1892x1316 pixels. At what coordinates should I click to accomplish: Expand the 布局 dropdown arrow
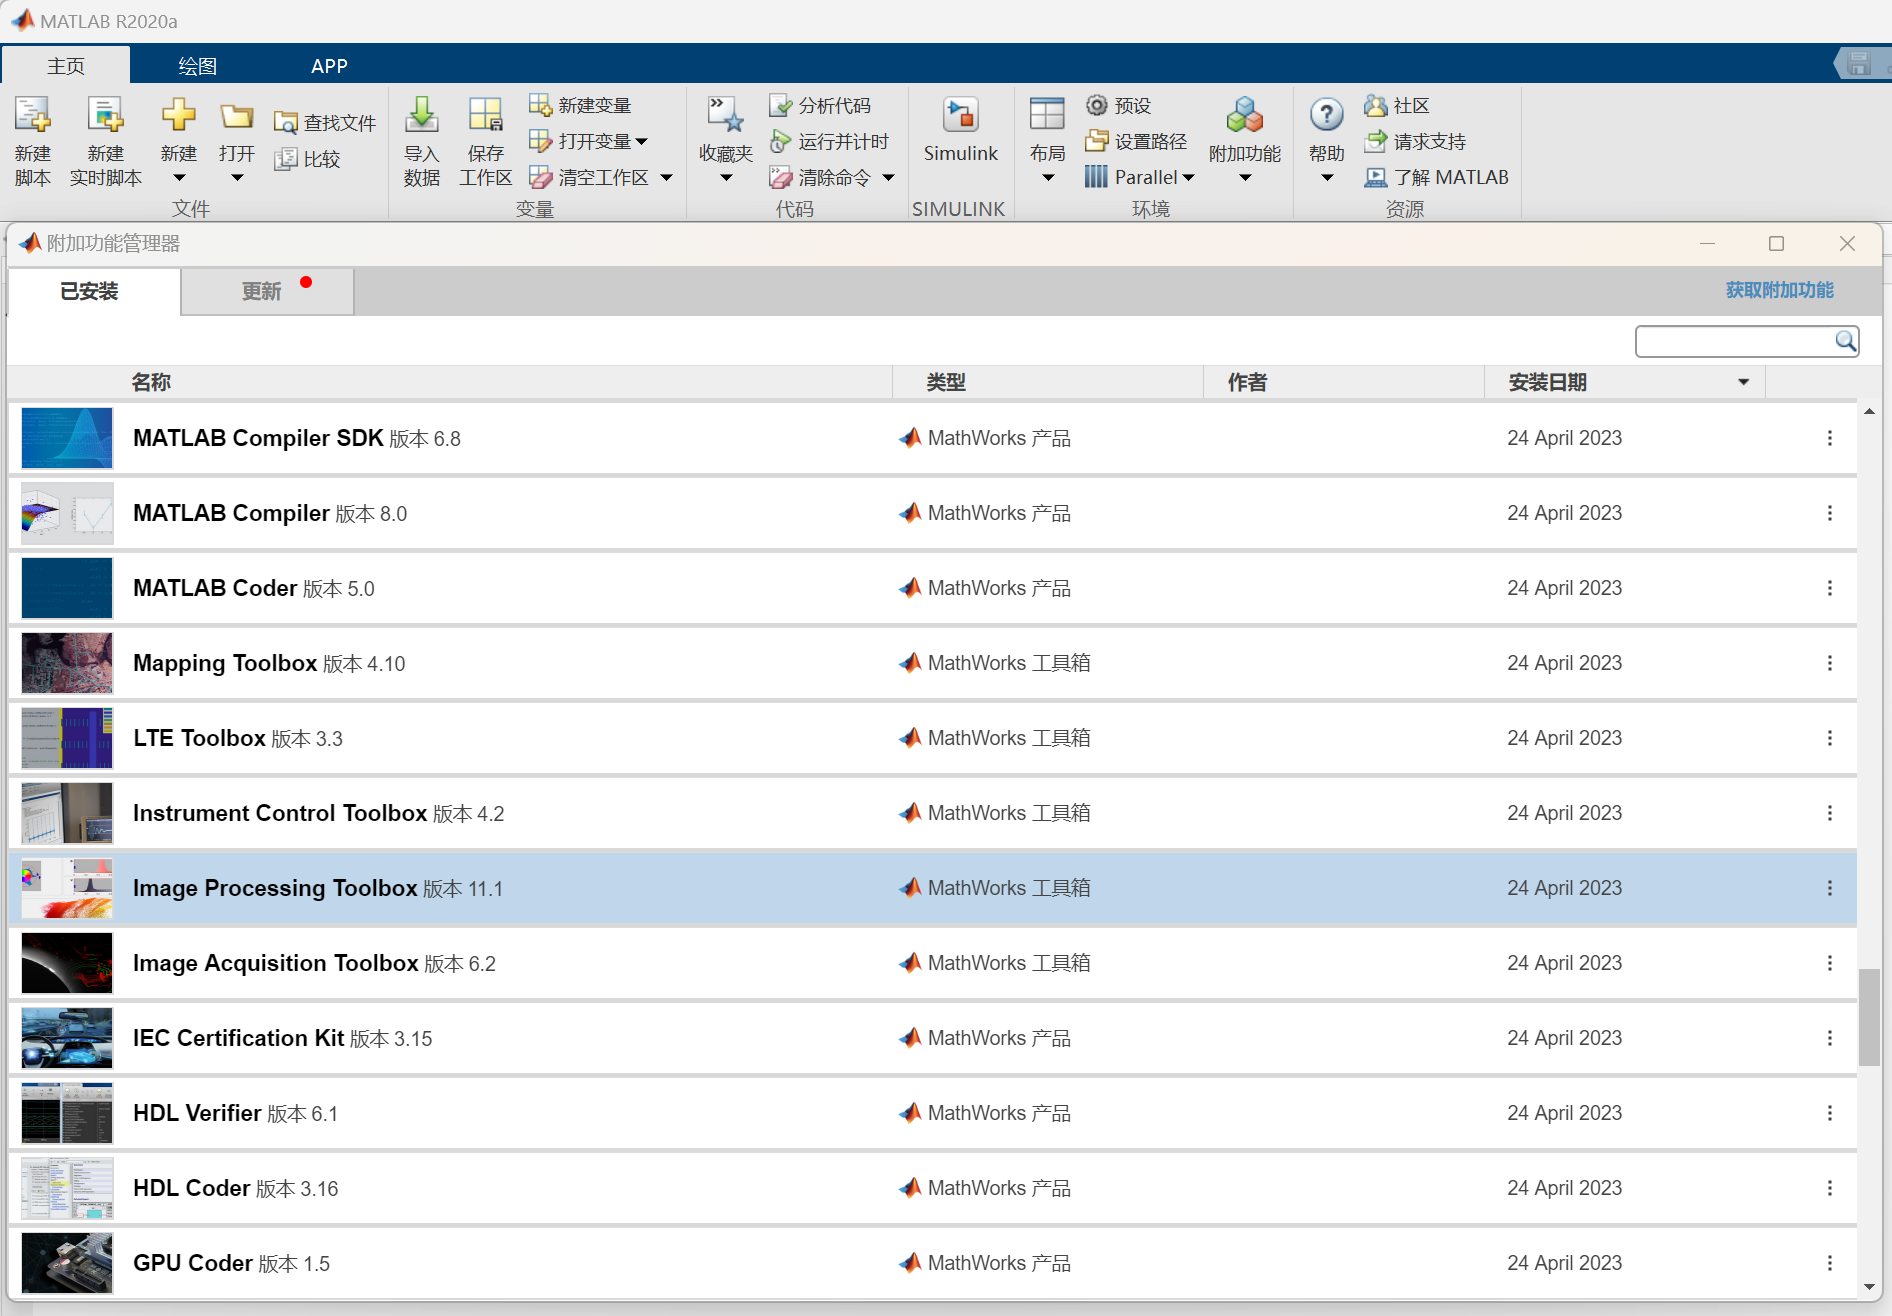tap(1047, 178)
